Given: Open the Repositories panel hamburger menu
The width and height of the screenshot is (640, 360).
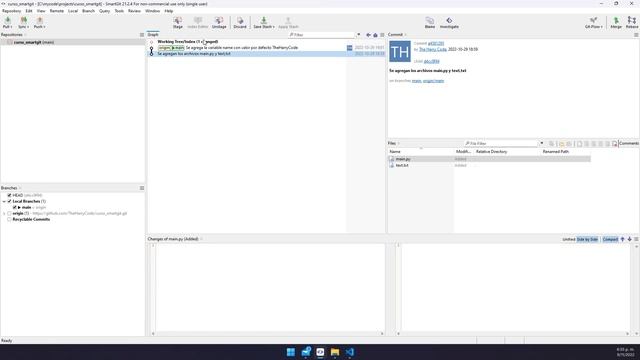Looking at the screenshot, I should [142, 35].
